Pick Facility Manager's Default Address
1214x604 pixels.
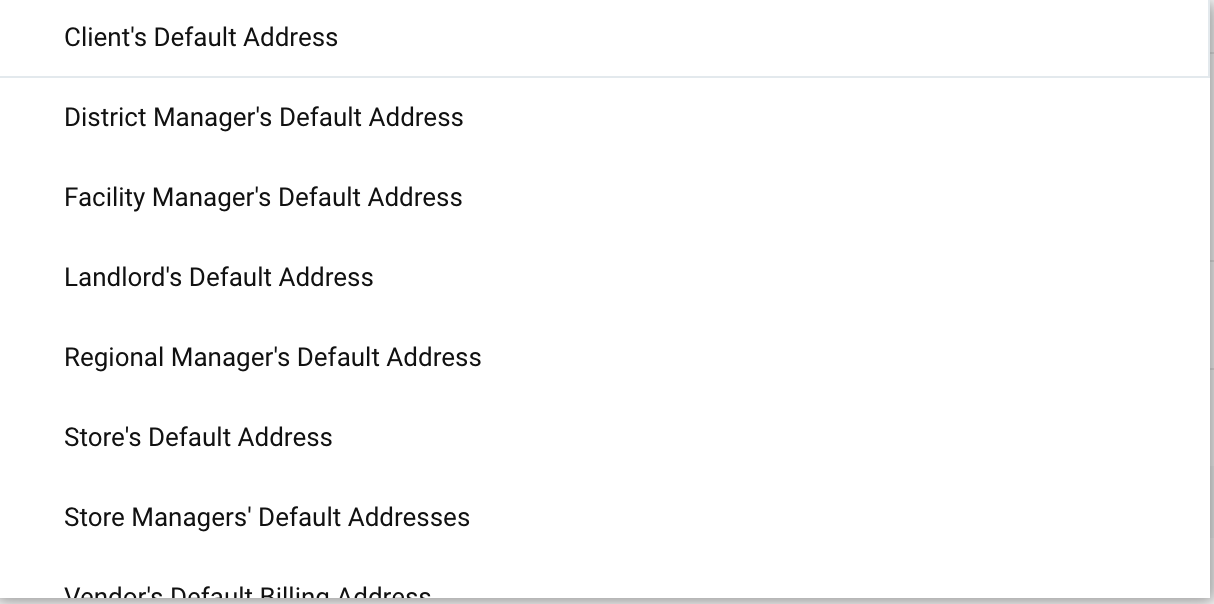tap(263, 198)
